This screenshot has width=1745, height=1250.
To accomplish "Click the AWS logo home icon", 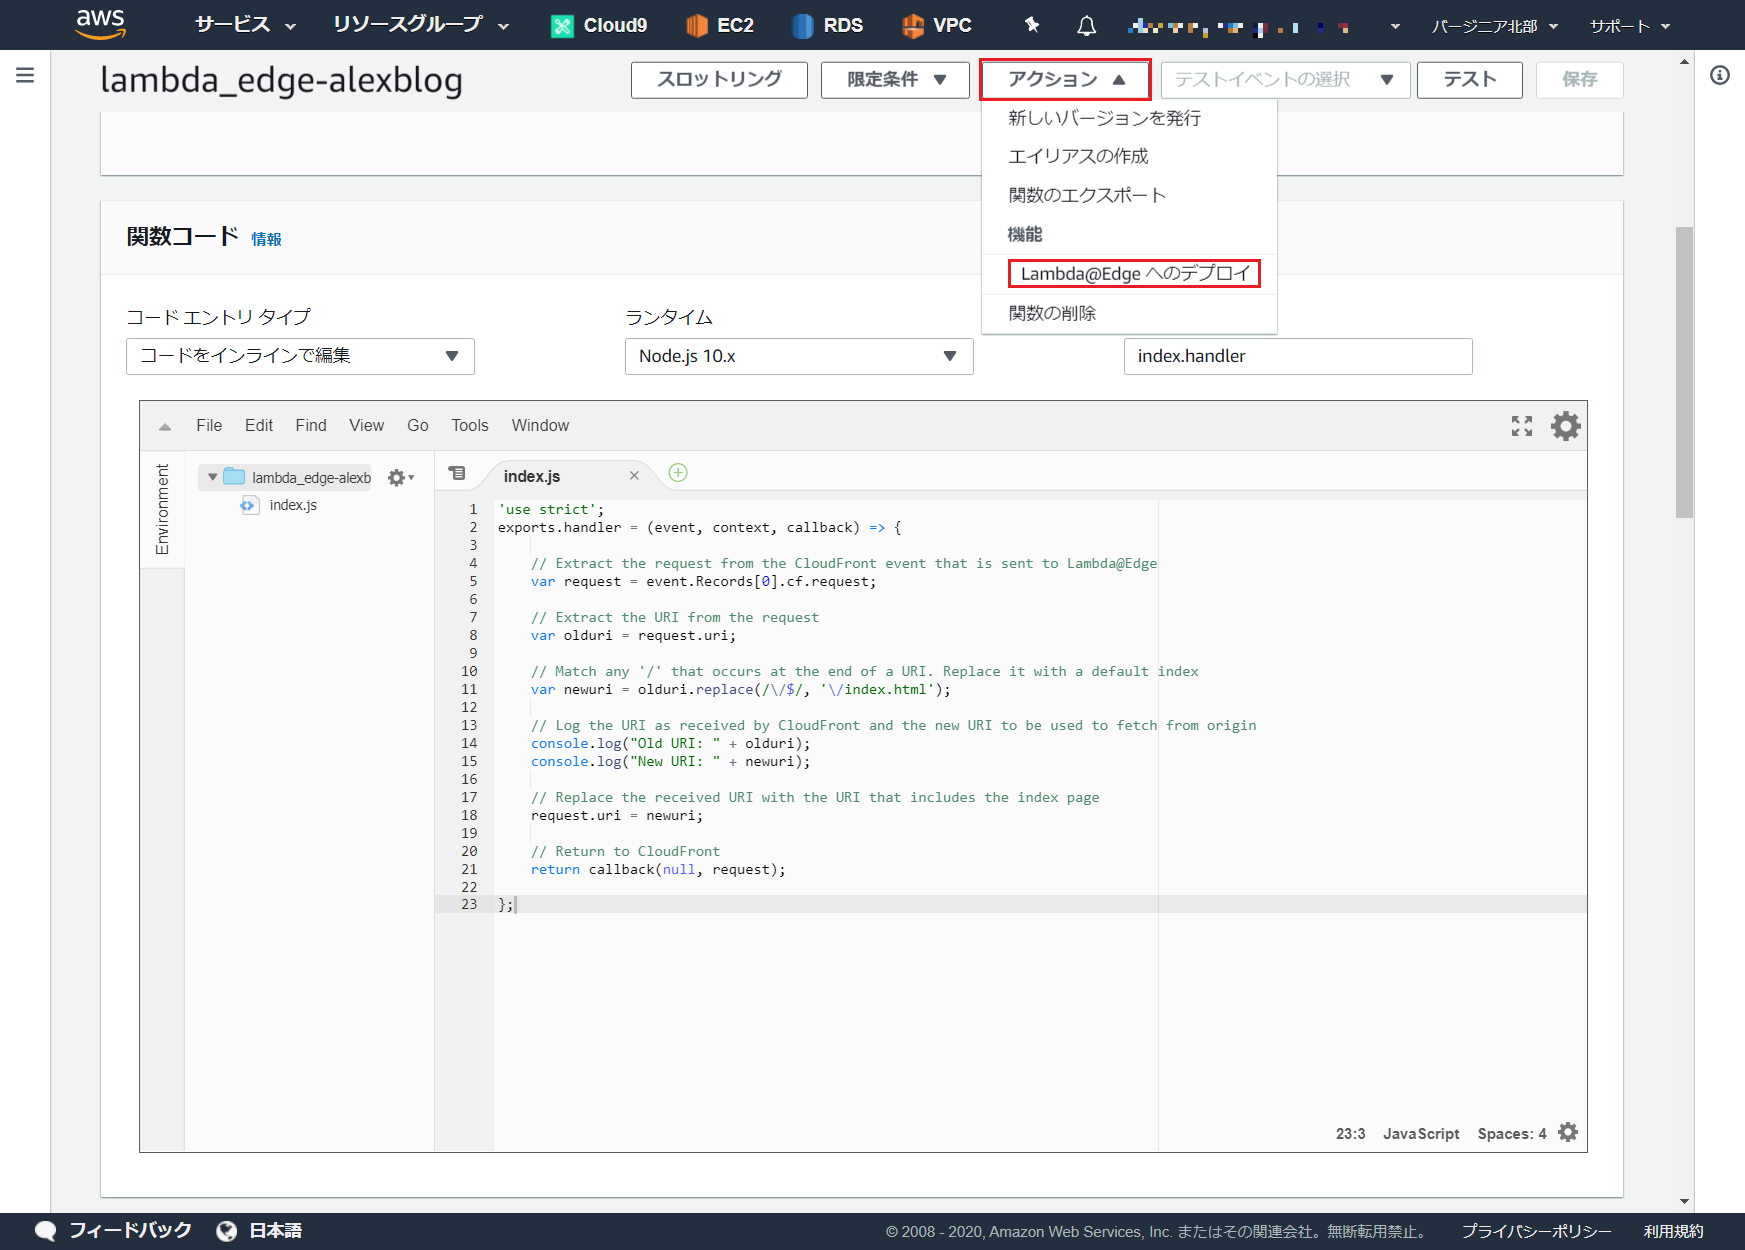I will point(101,24).
